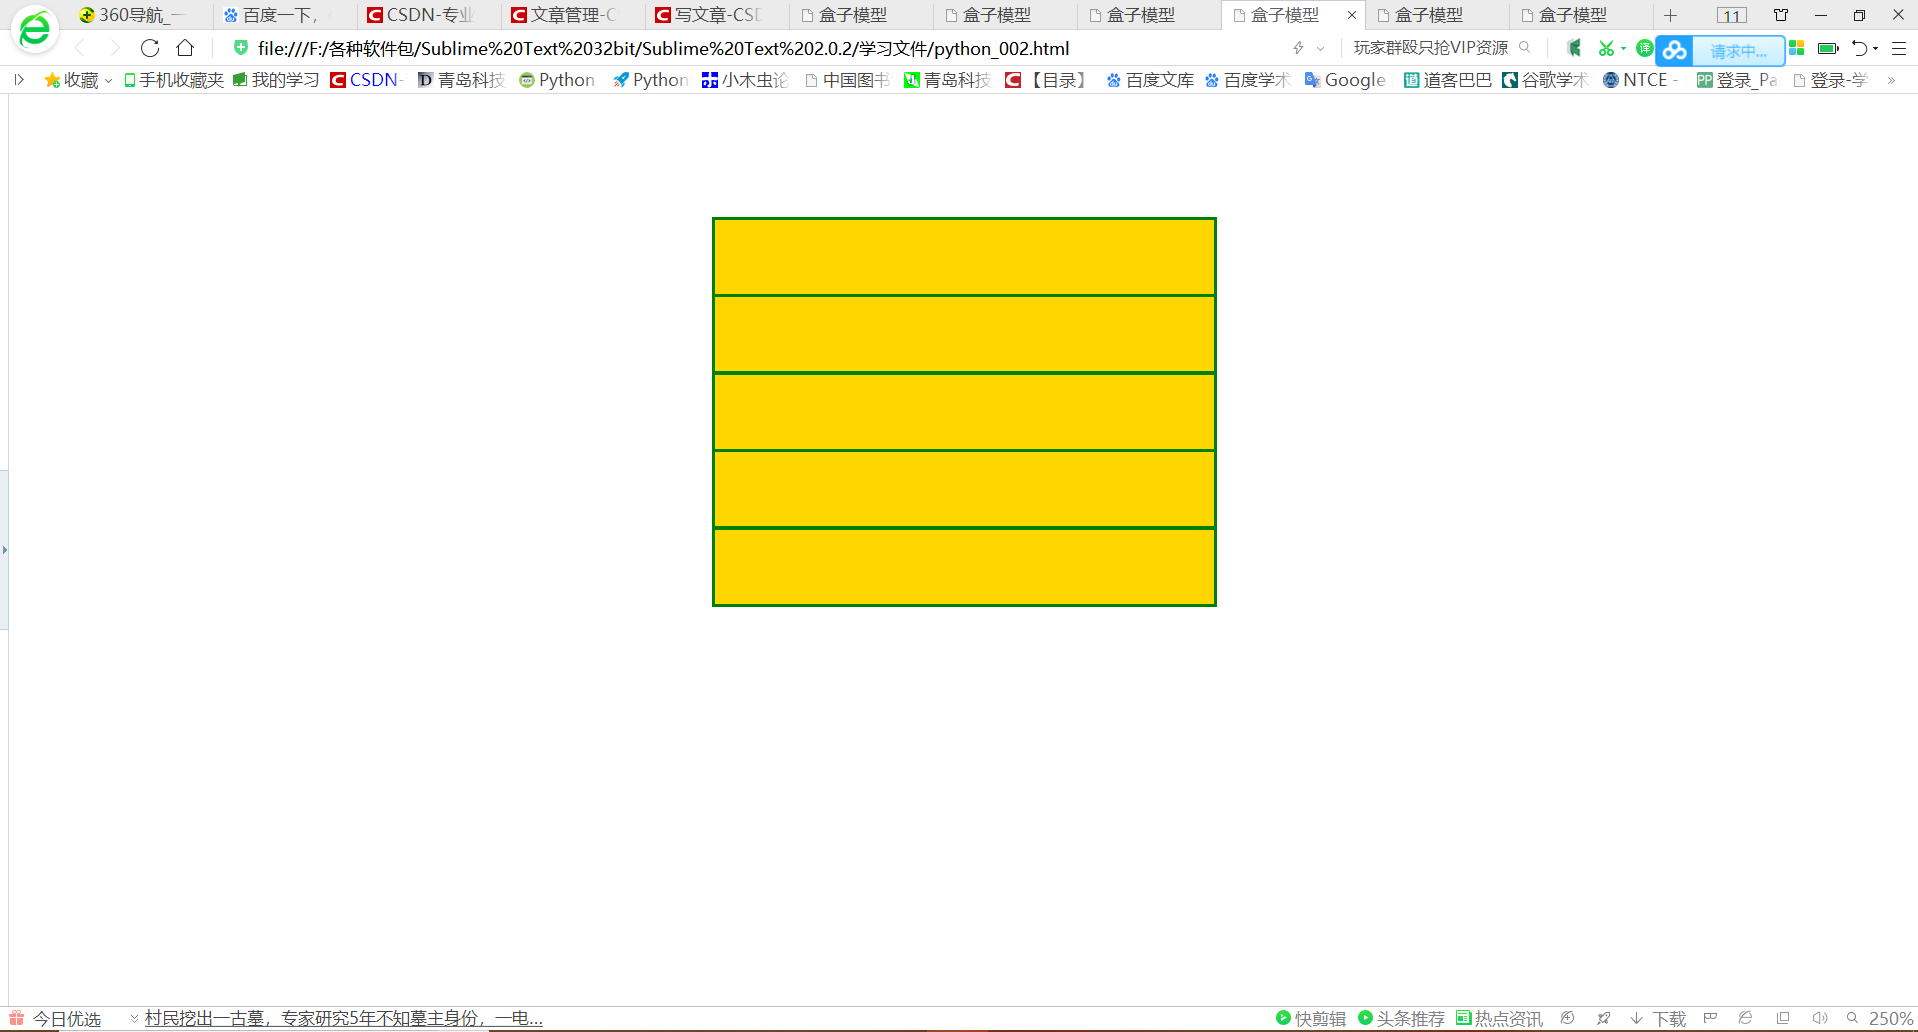Open the Google translate bookmark
Image resolution: width=1918 pixels, height=1032 pixels.
click(1345, 80)
